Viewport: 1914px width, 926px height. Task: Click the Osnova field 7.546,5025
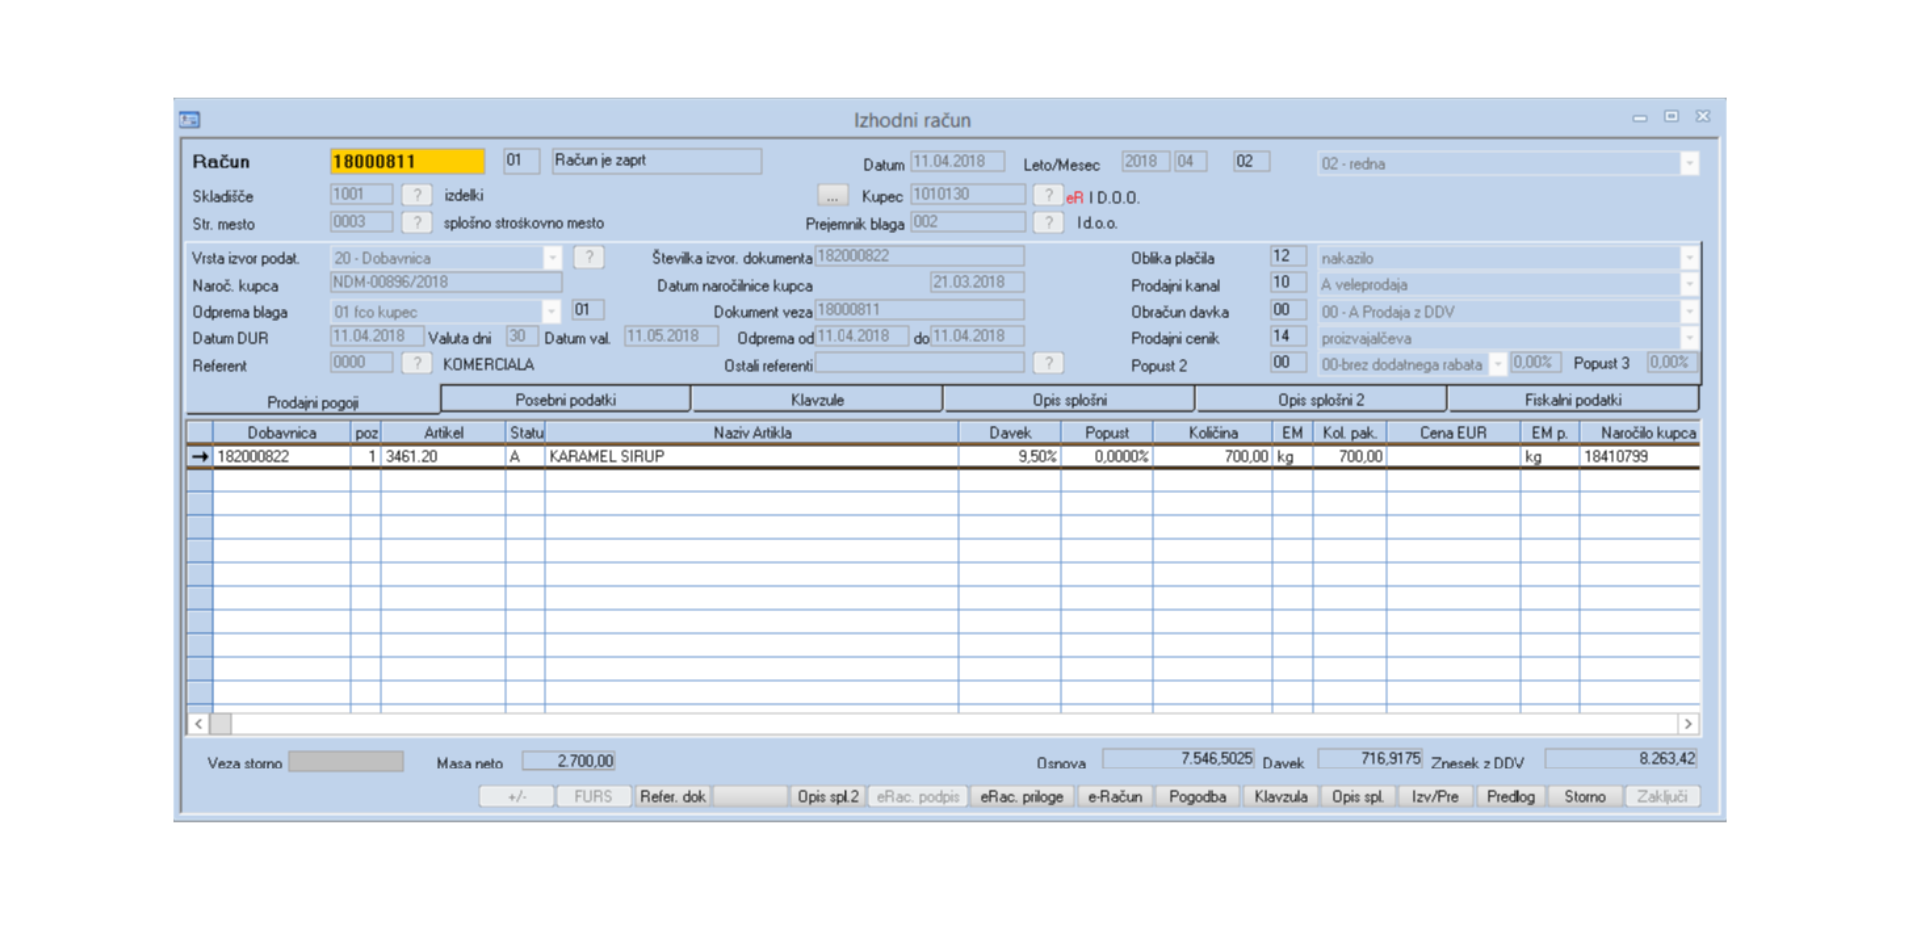point(1178,759)
